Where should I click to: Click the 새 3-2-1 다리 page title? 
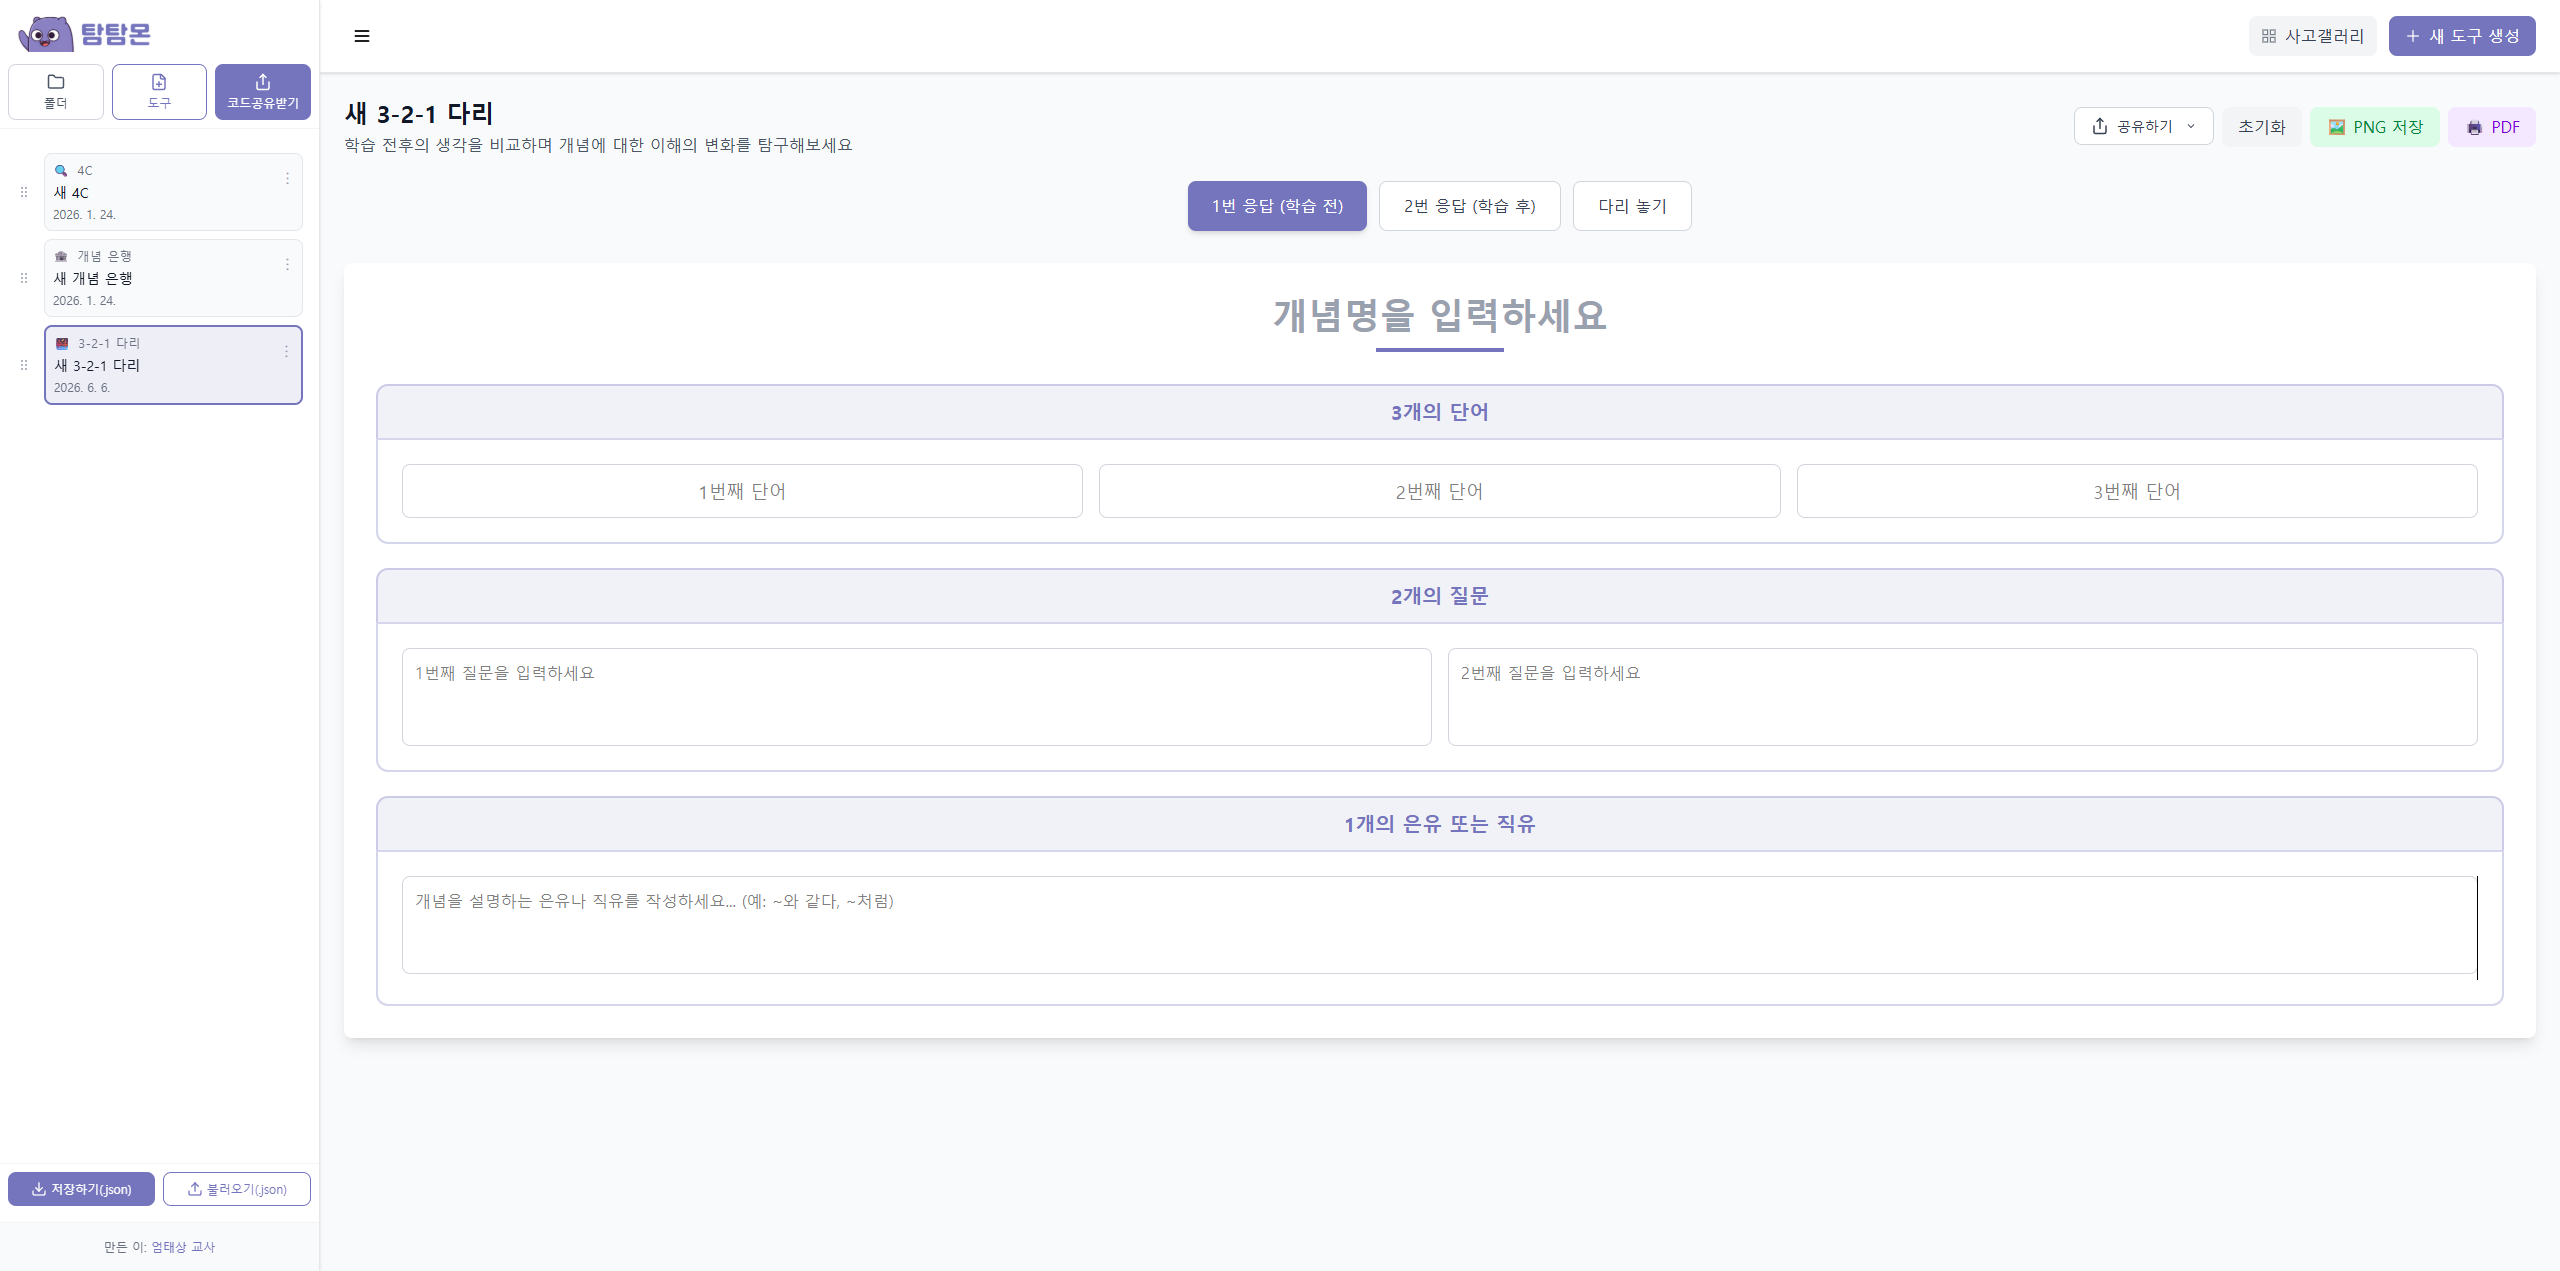(419, 114)
